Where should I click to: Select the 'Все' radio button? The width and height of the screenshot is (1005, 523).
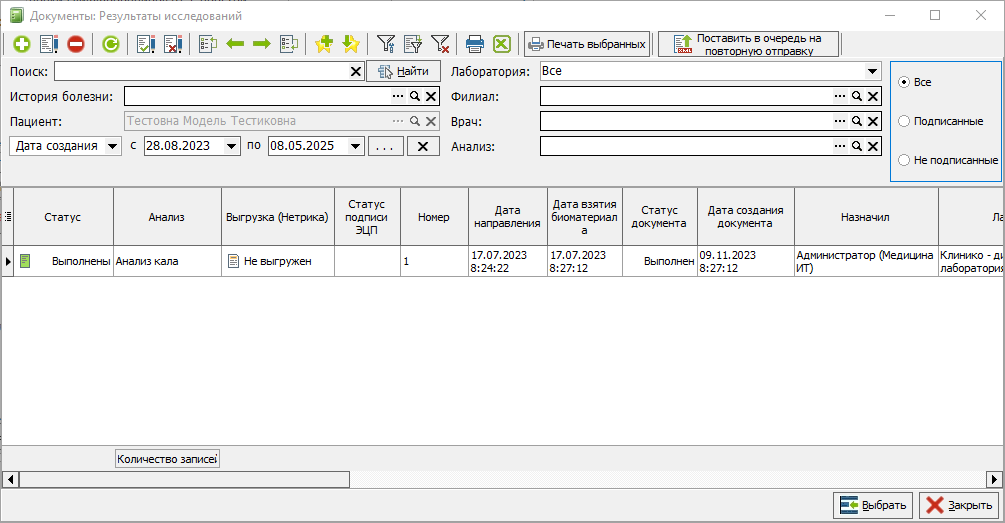pyautogui.click(x=904, y=82)
